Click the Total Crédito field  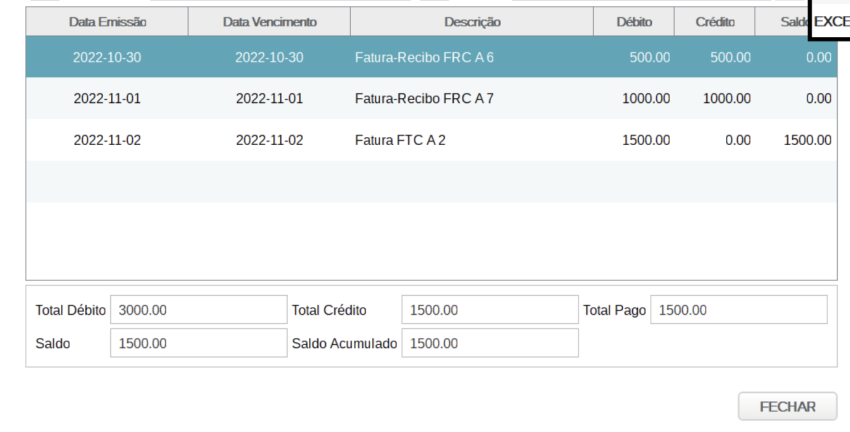(489, 310)
